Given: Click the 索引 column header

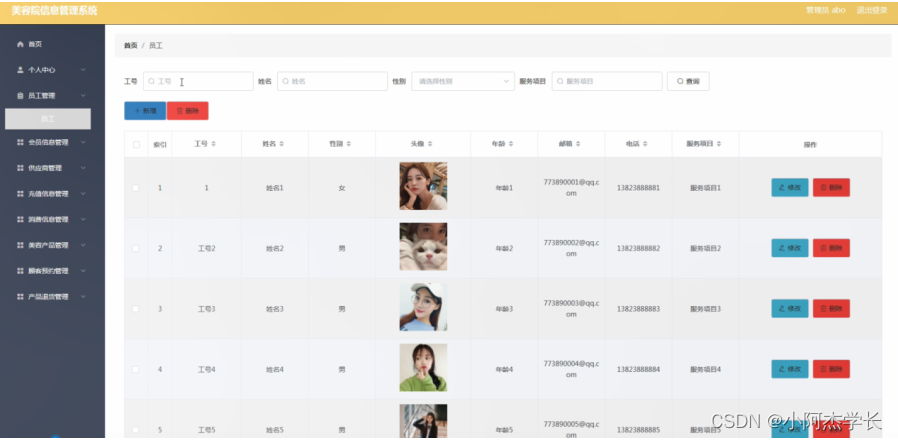Looking at the screenshot, I should [x=160, y=144].
